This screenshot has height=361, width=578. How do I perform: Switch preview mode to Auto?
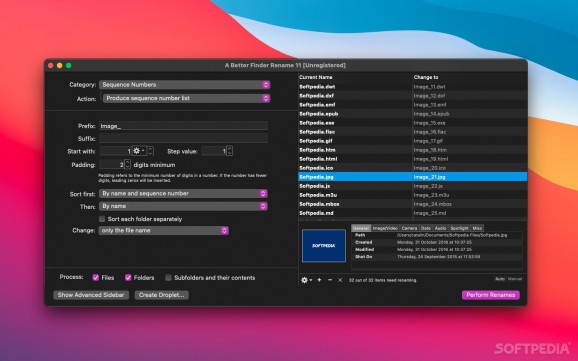pyautogui.click(x=500, y=279)
